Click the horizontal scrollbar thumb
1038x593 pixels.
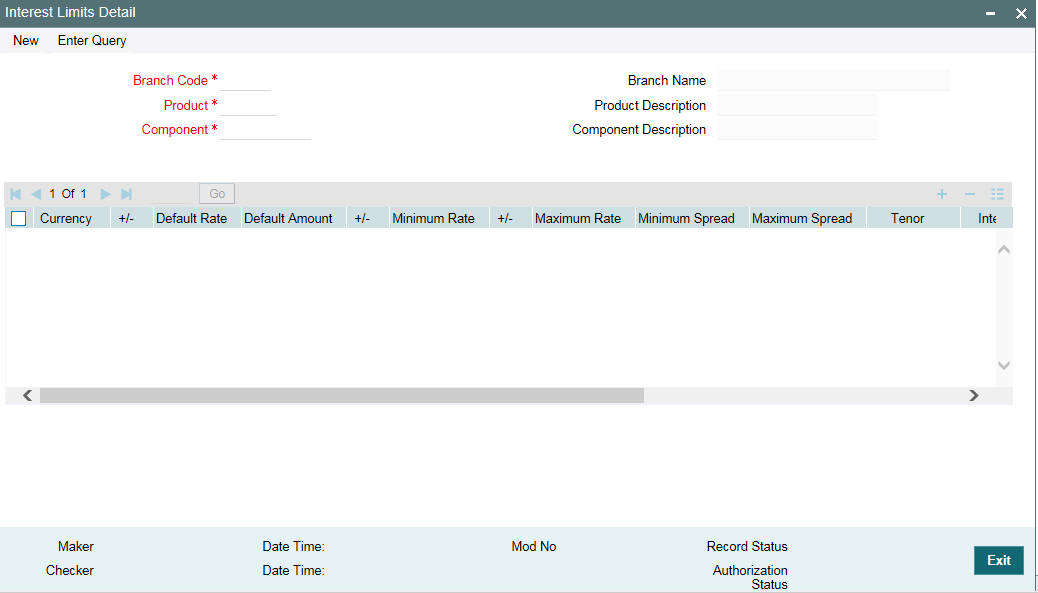click(x=342, y=396)
